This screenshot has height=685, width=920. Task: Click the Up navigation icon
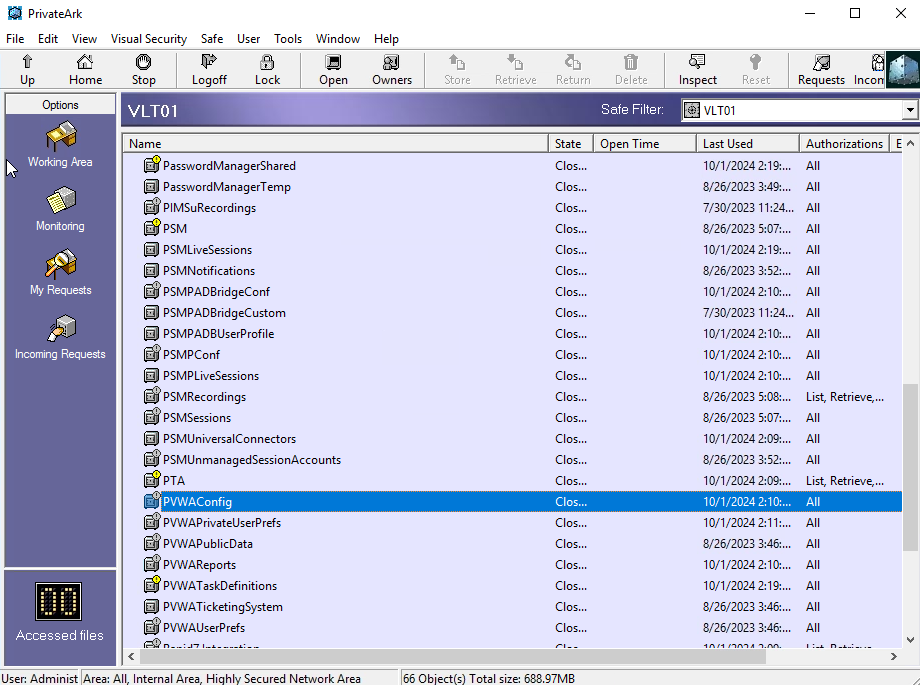[x=27, y=69]
